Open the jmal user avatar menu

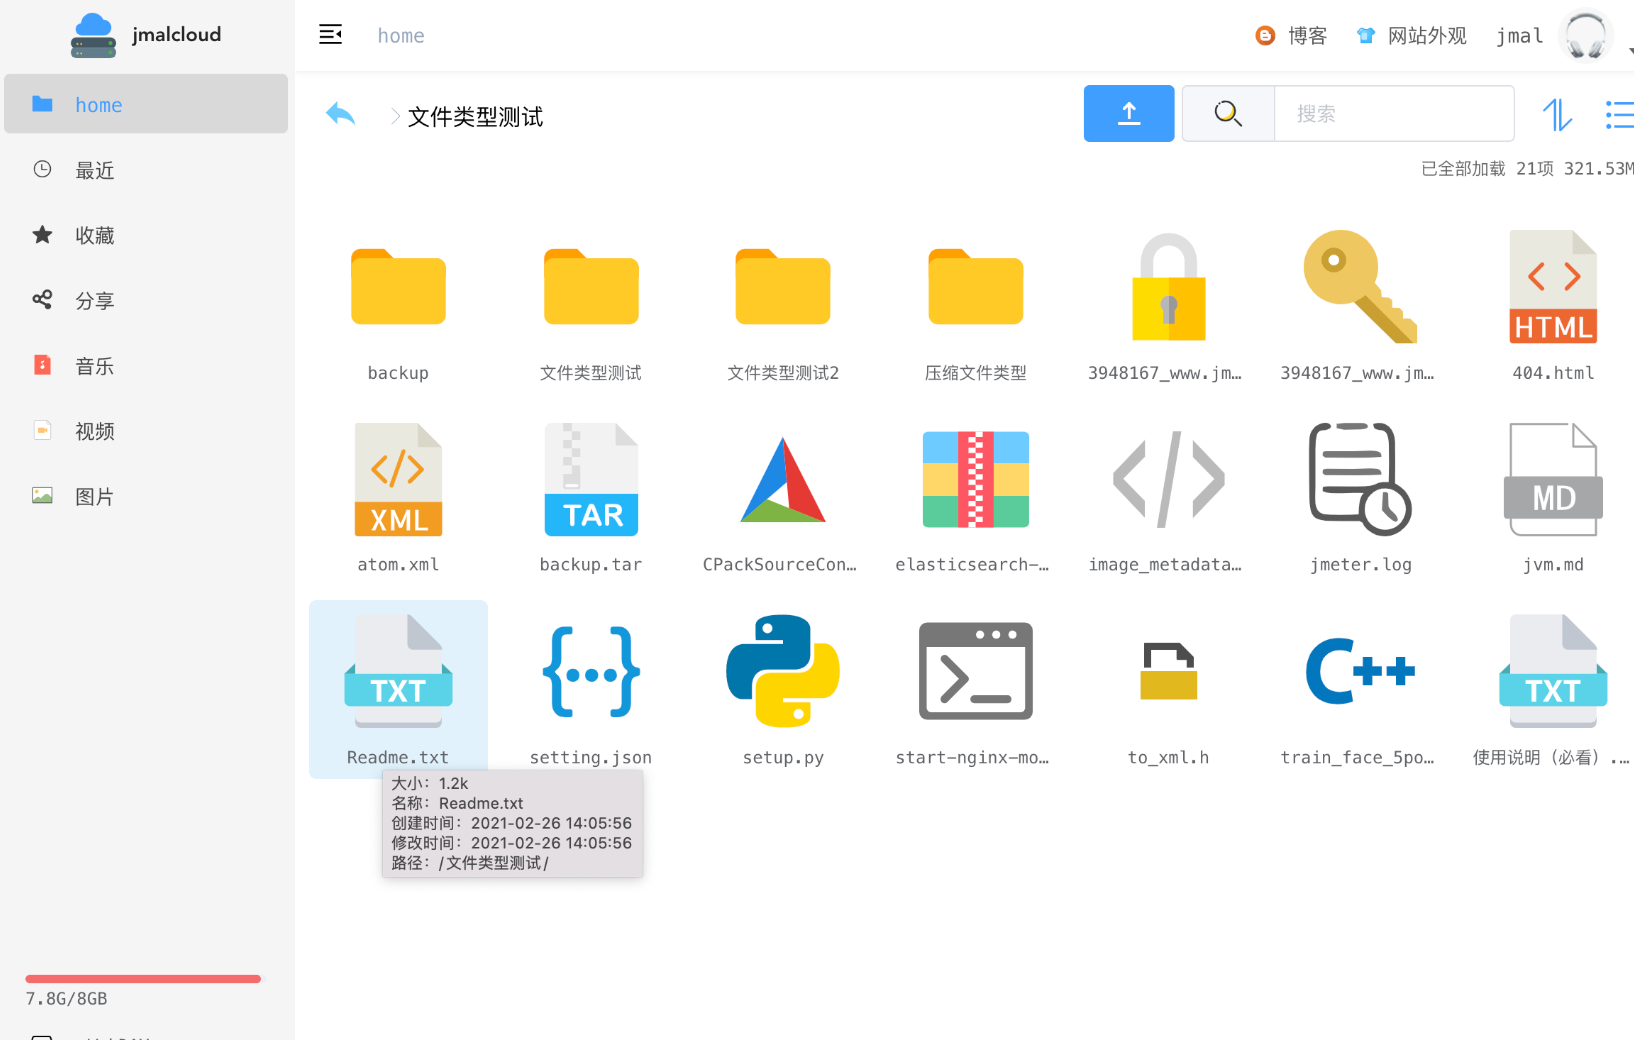pos(1585,36)
